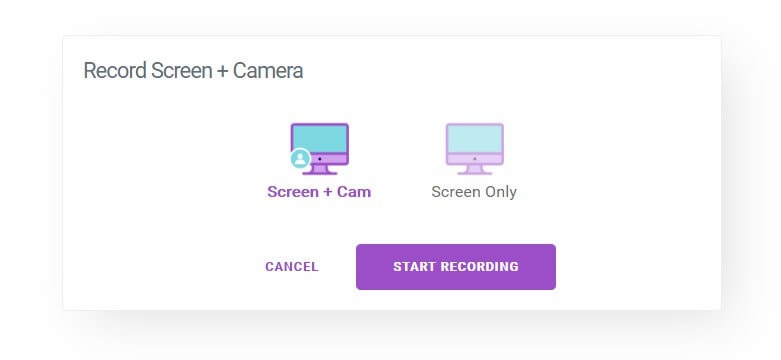Click the word Camera in the heading
781x360 pixels.
tap(268, 71)
